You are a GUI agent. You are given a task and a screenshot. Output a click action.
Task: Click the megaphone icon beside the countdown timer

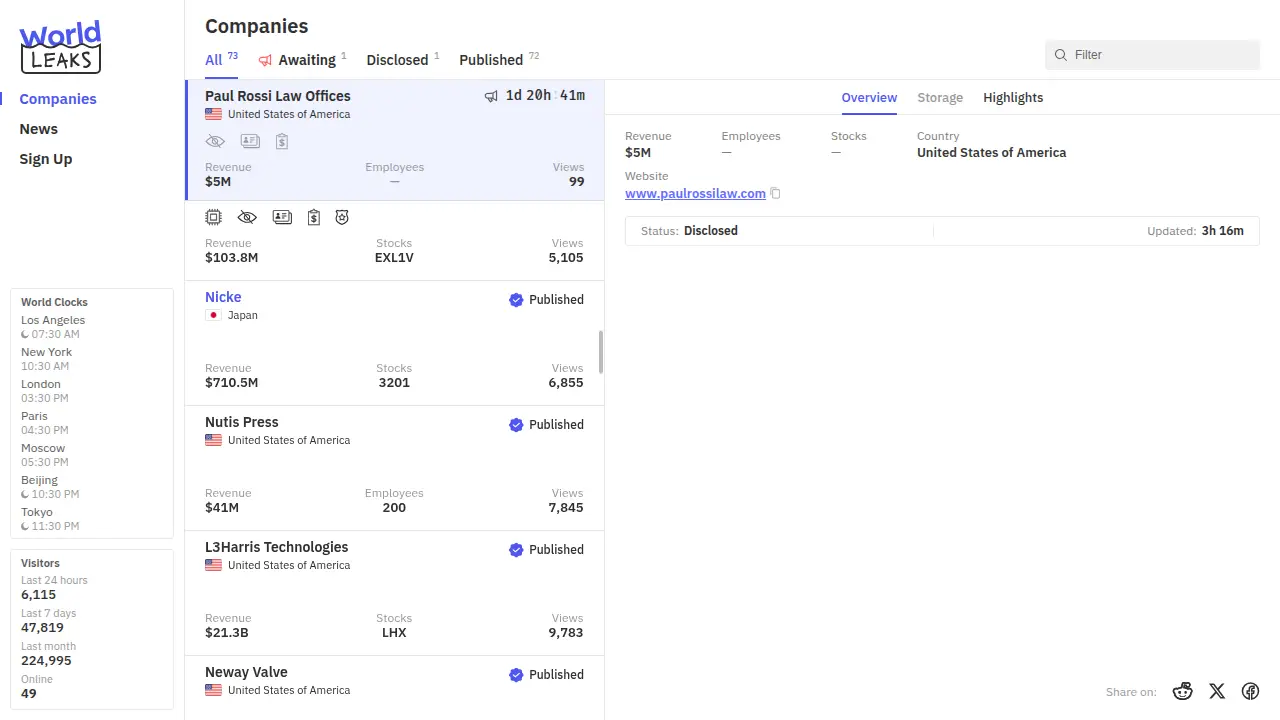(491, 96)
